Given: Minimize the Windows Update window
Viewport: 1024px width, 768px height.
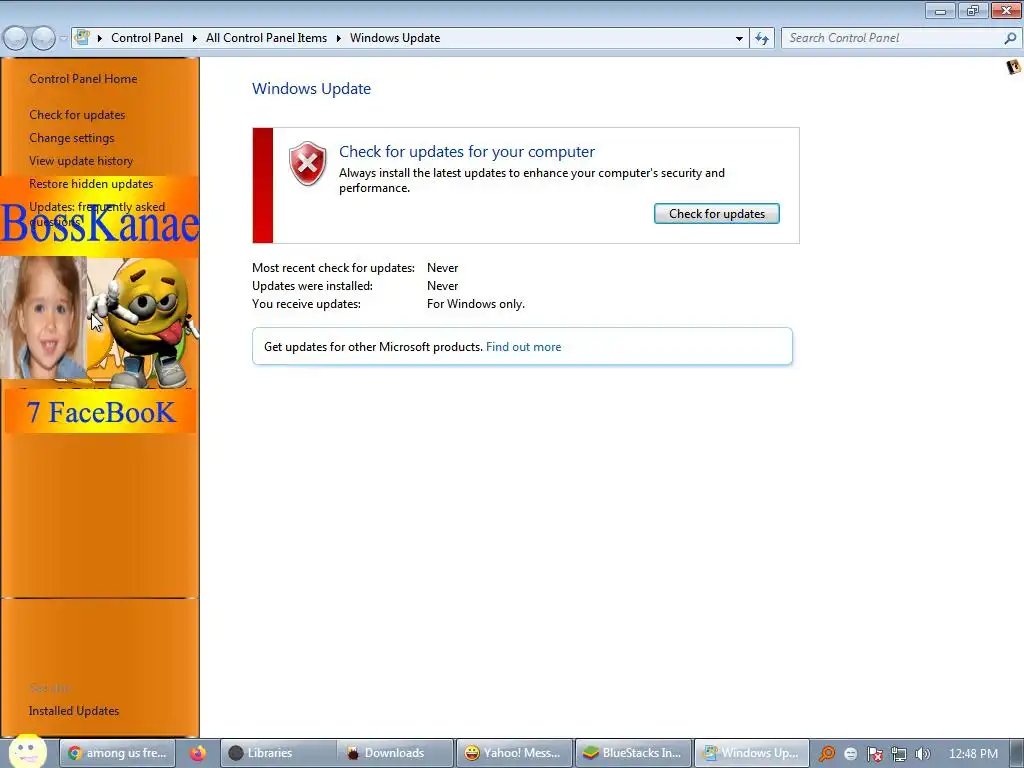Looking at the screenshot, I should point(940,10).
